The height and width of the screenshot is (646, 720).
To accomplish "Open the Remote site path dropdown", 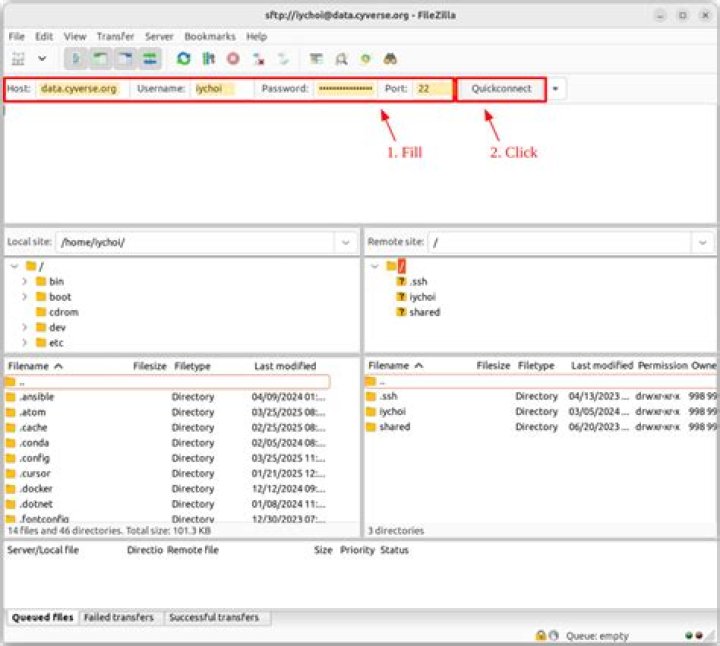I will point(703,242).
